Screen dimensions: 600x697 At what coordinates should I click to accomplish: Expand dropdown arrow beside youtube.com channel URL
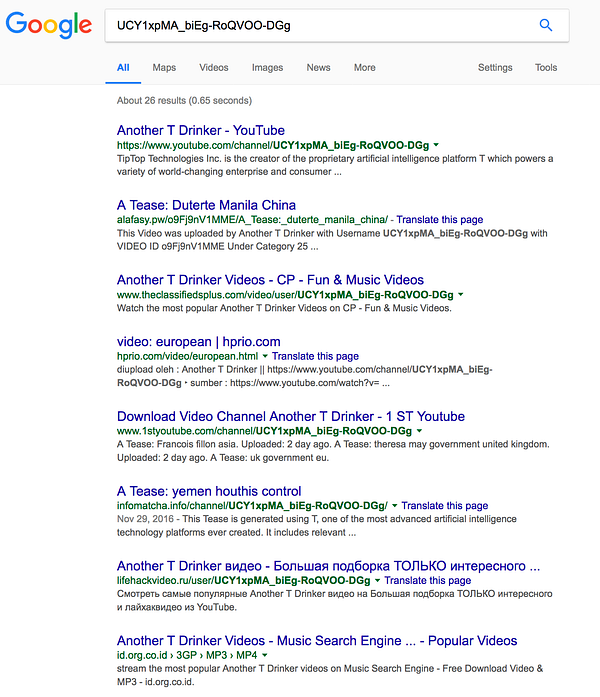click(436, 145)
